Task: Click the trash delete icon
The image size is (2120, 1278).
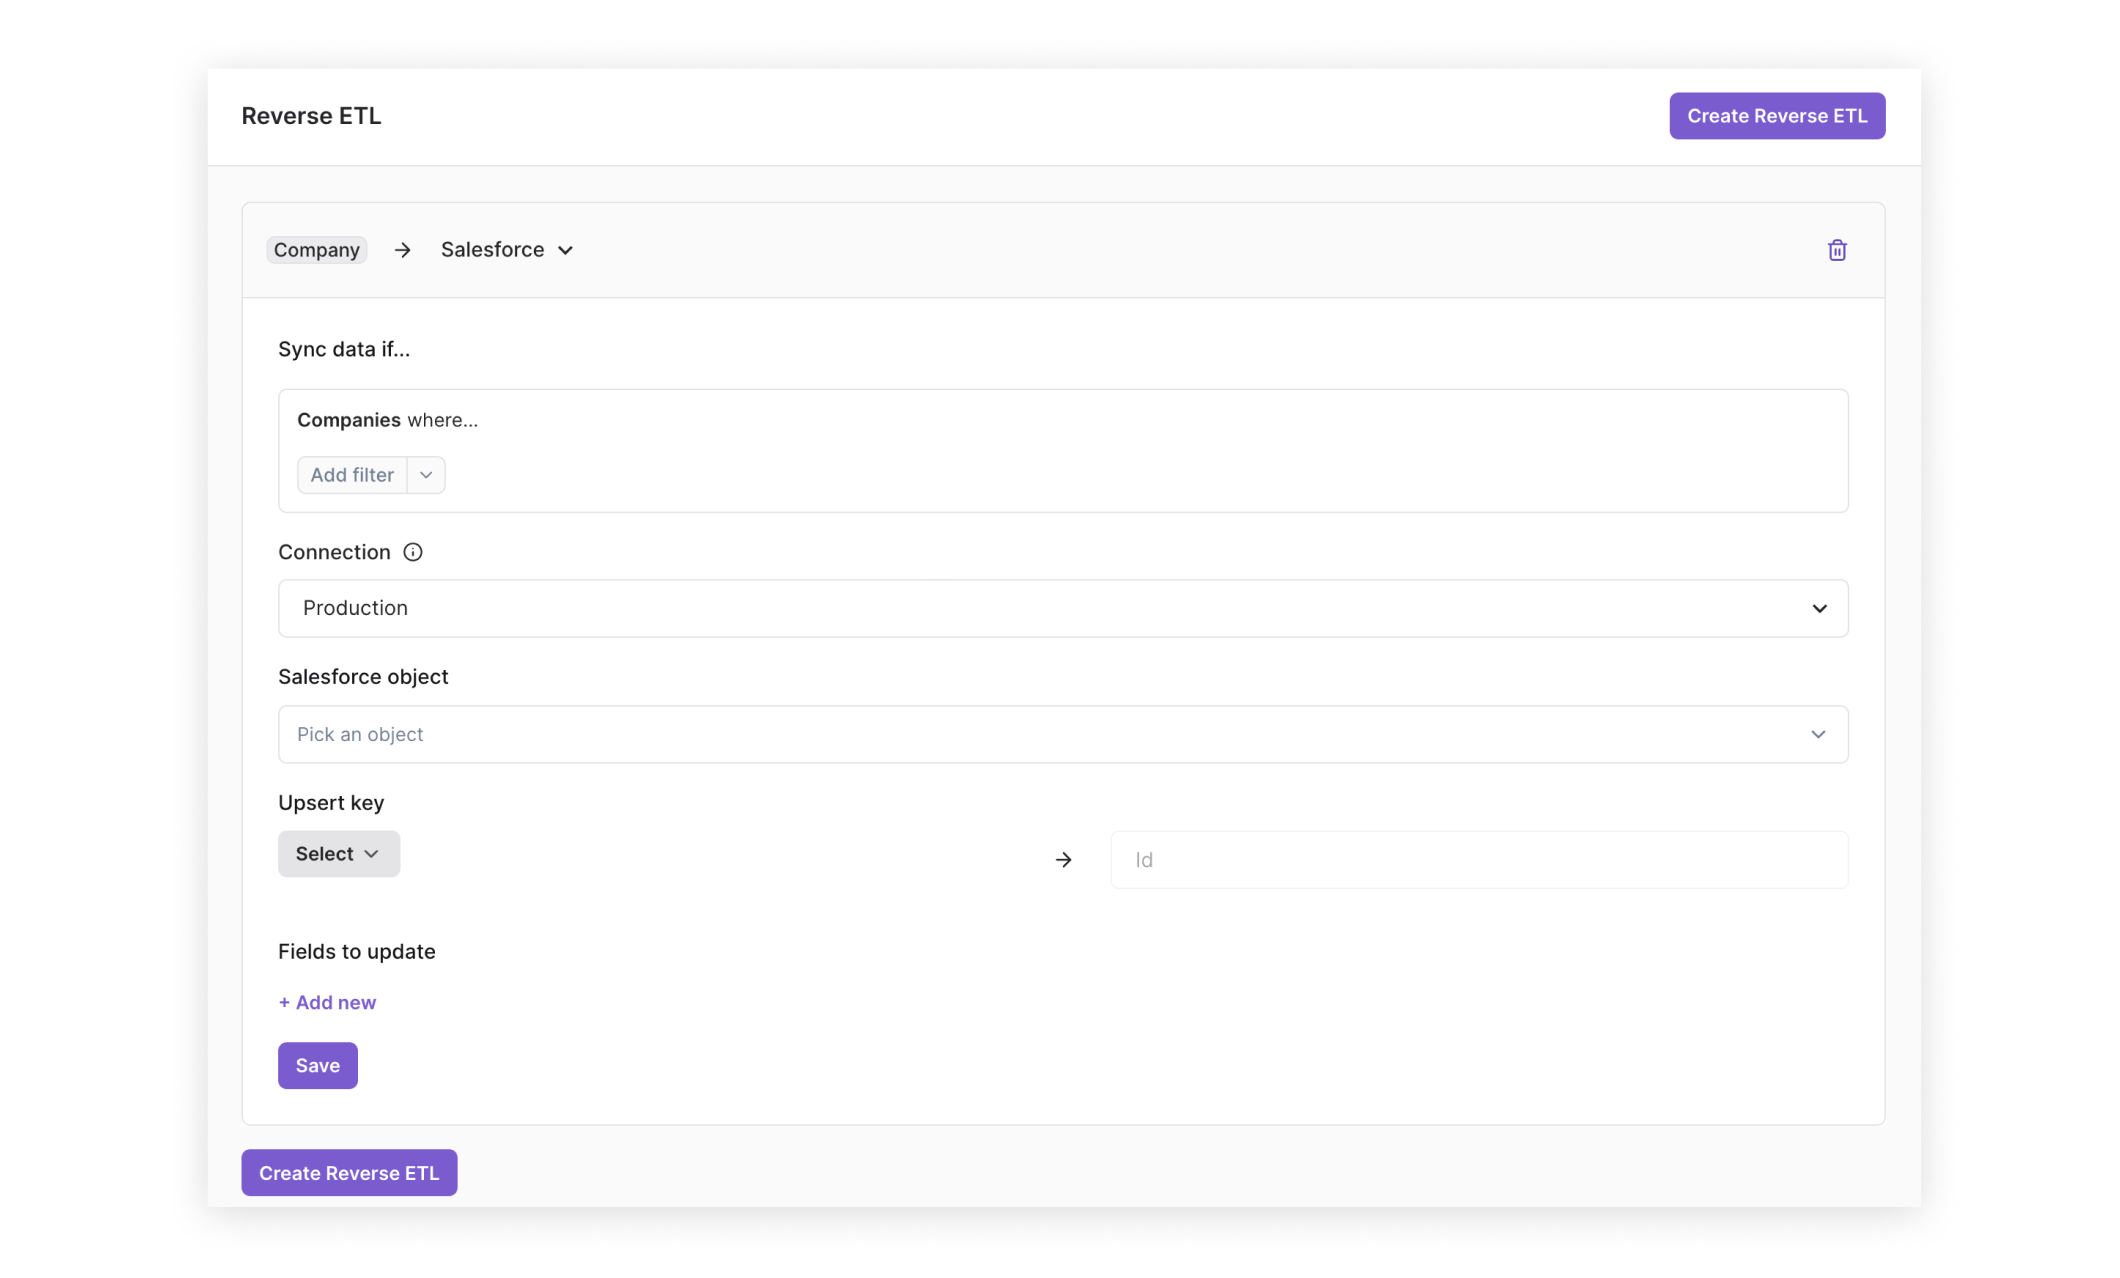Action: (1836, 250)
